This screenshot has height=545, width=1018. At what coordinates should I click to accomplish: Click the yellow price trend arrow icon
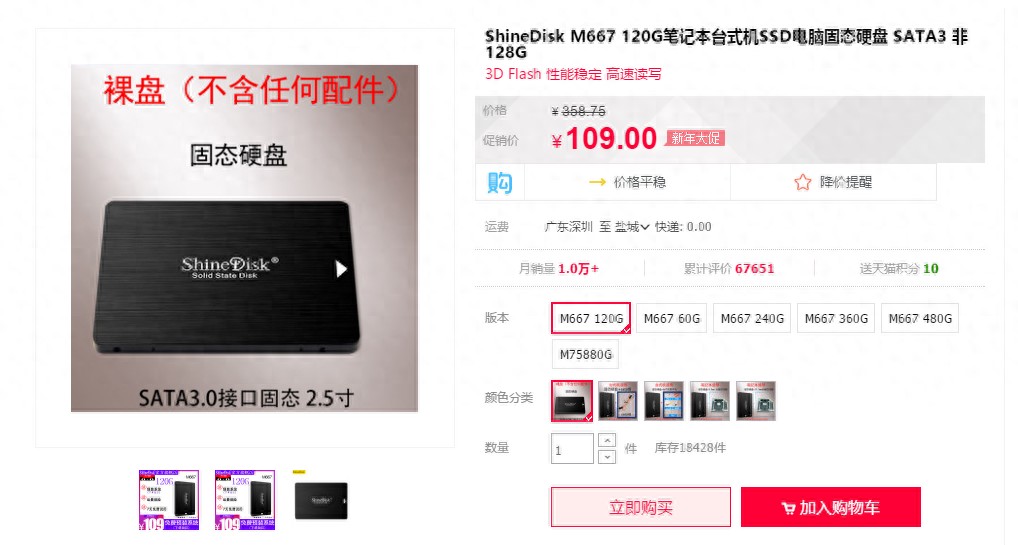pos(597,183)
